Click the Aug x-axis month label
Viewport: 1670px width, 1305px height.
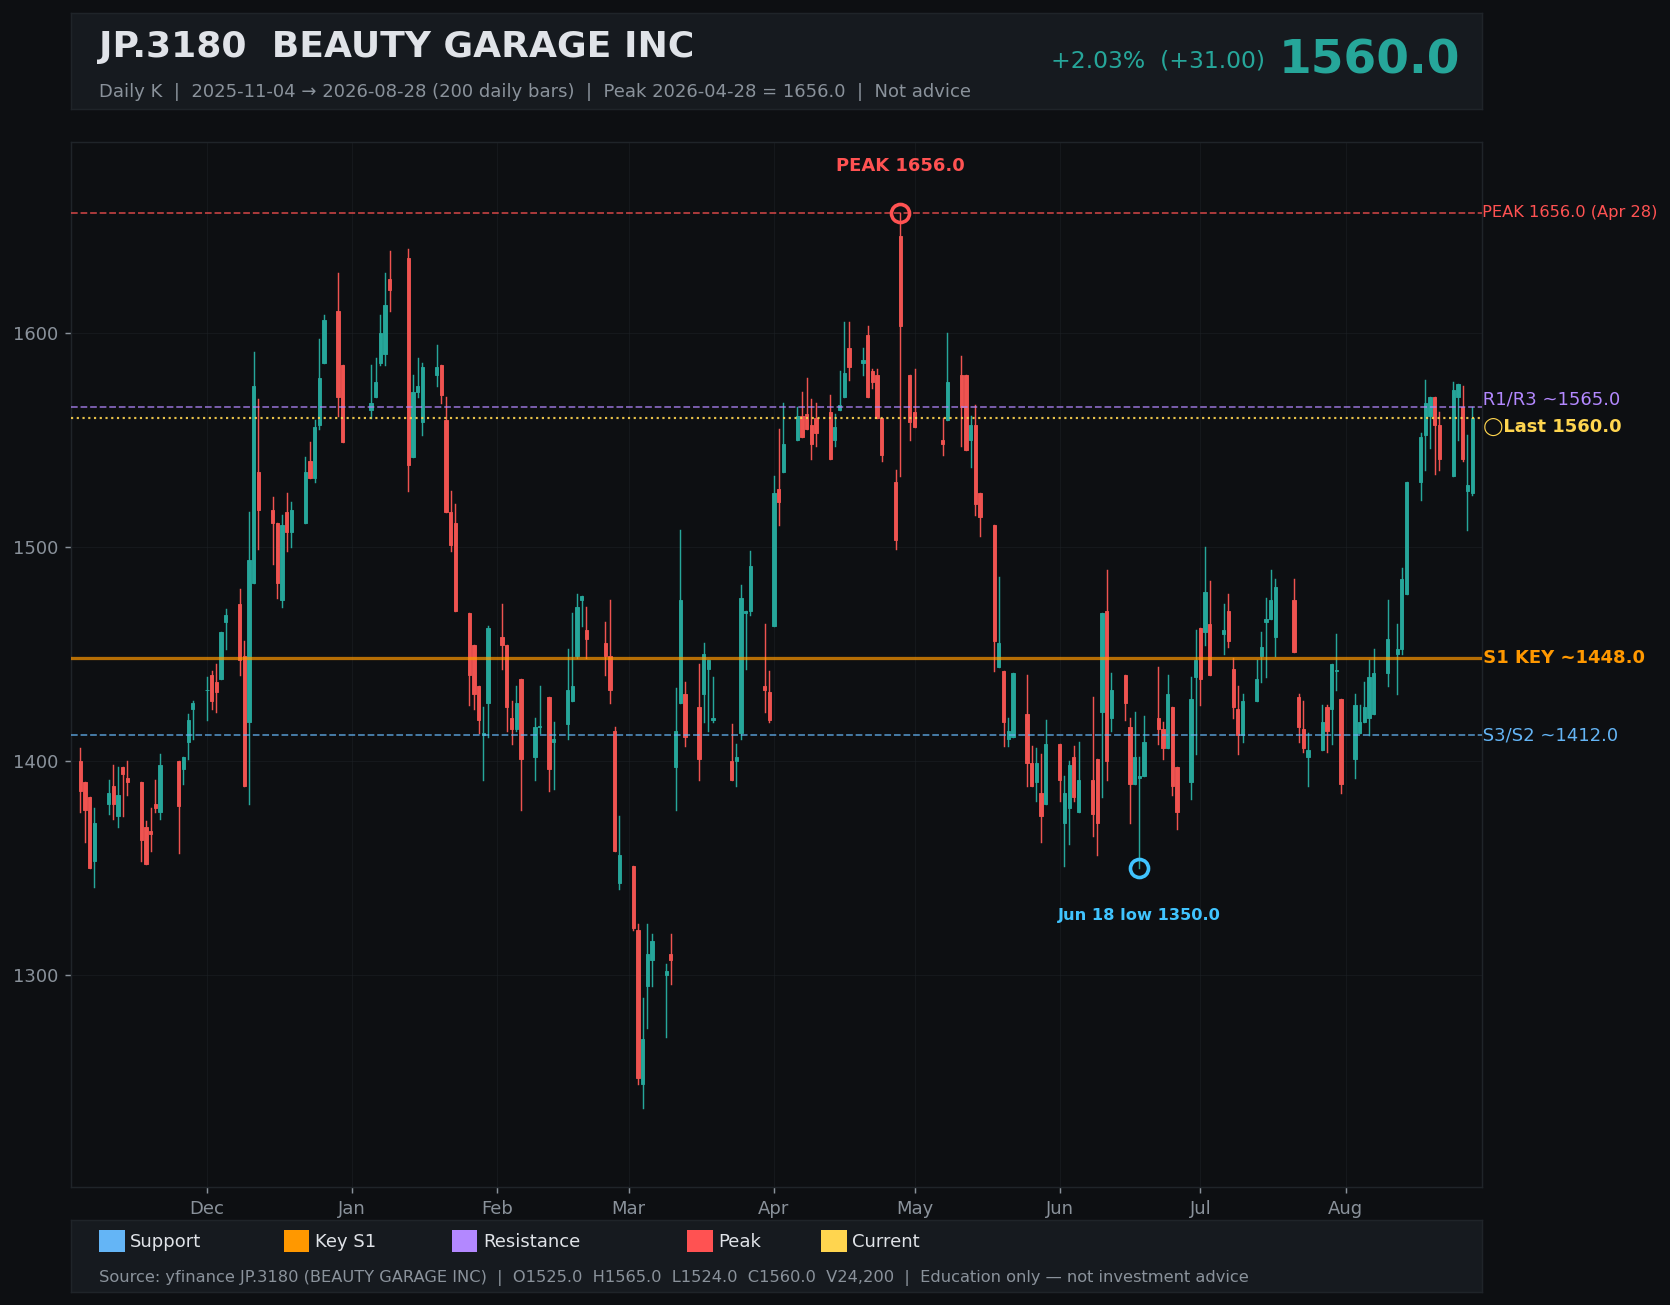click(x=1345, y=1208)
